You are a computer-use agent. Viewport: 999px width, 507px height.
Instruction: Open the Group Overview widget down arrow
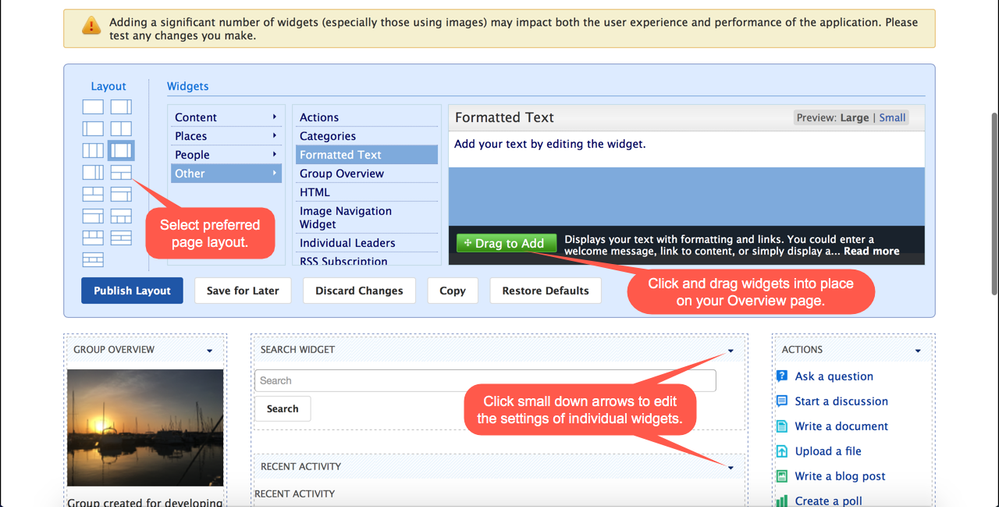209,351
